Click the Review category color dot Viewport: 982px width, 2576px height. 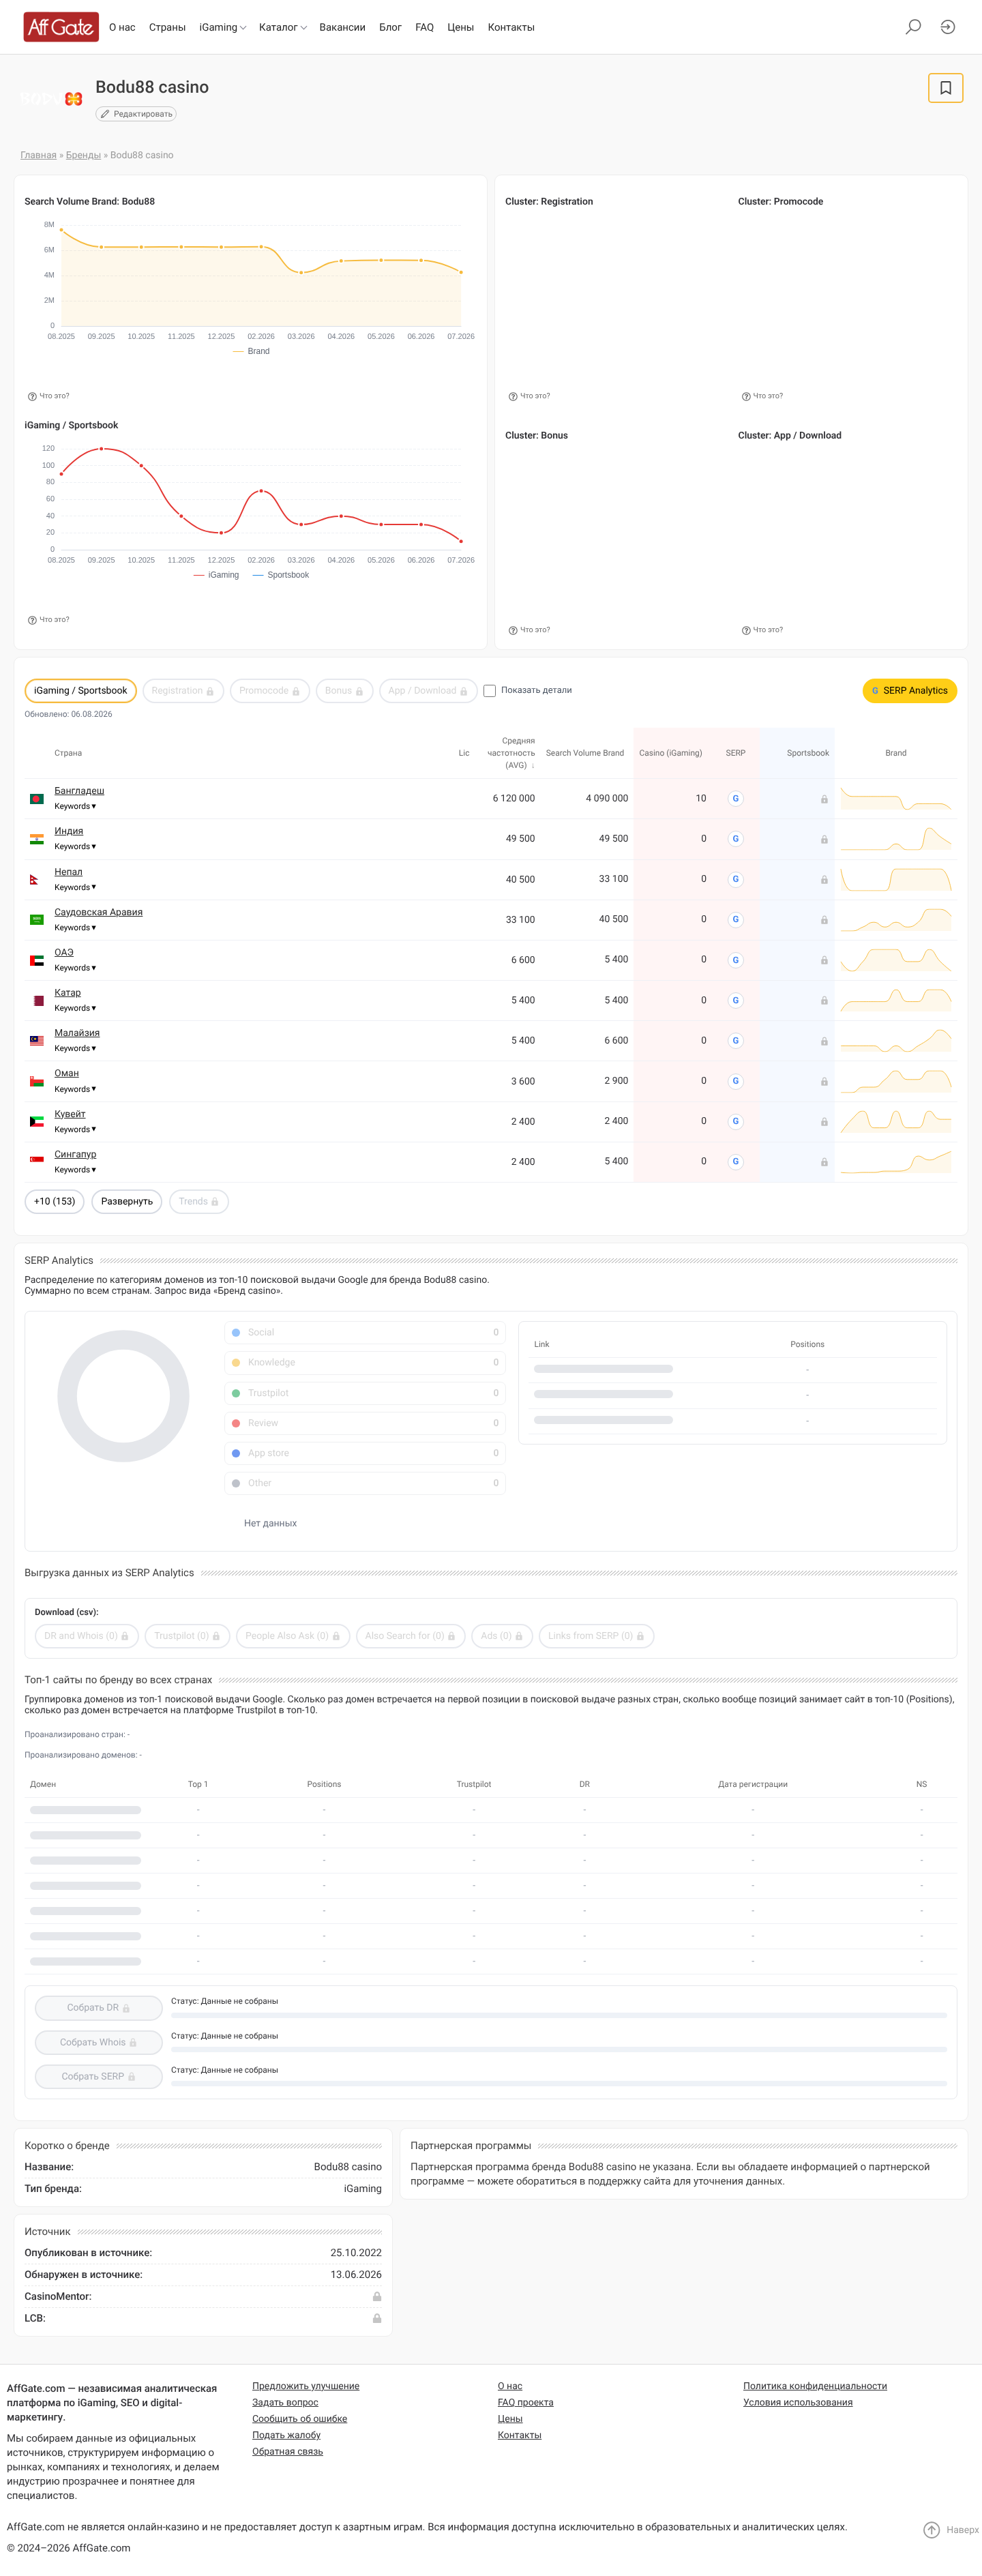(x=236, y=1423)
